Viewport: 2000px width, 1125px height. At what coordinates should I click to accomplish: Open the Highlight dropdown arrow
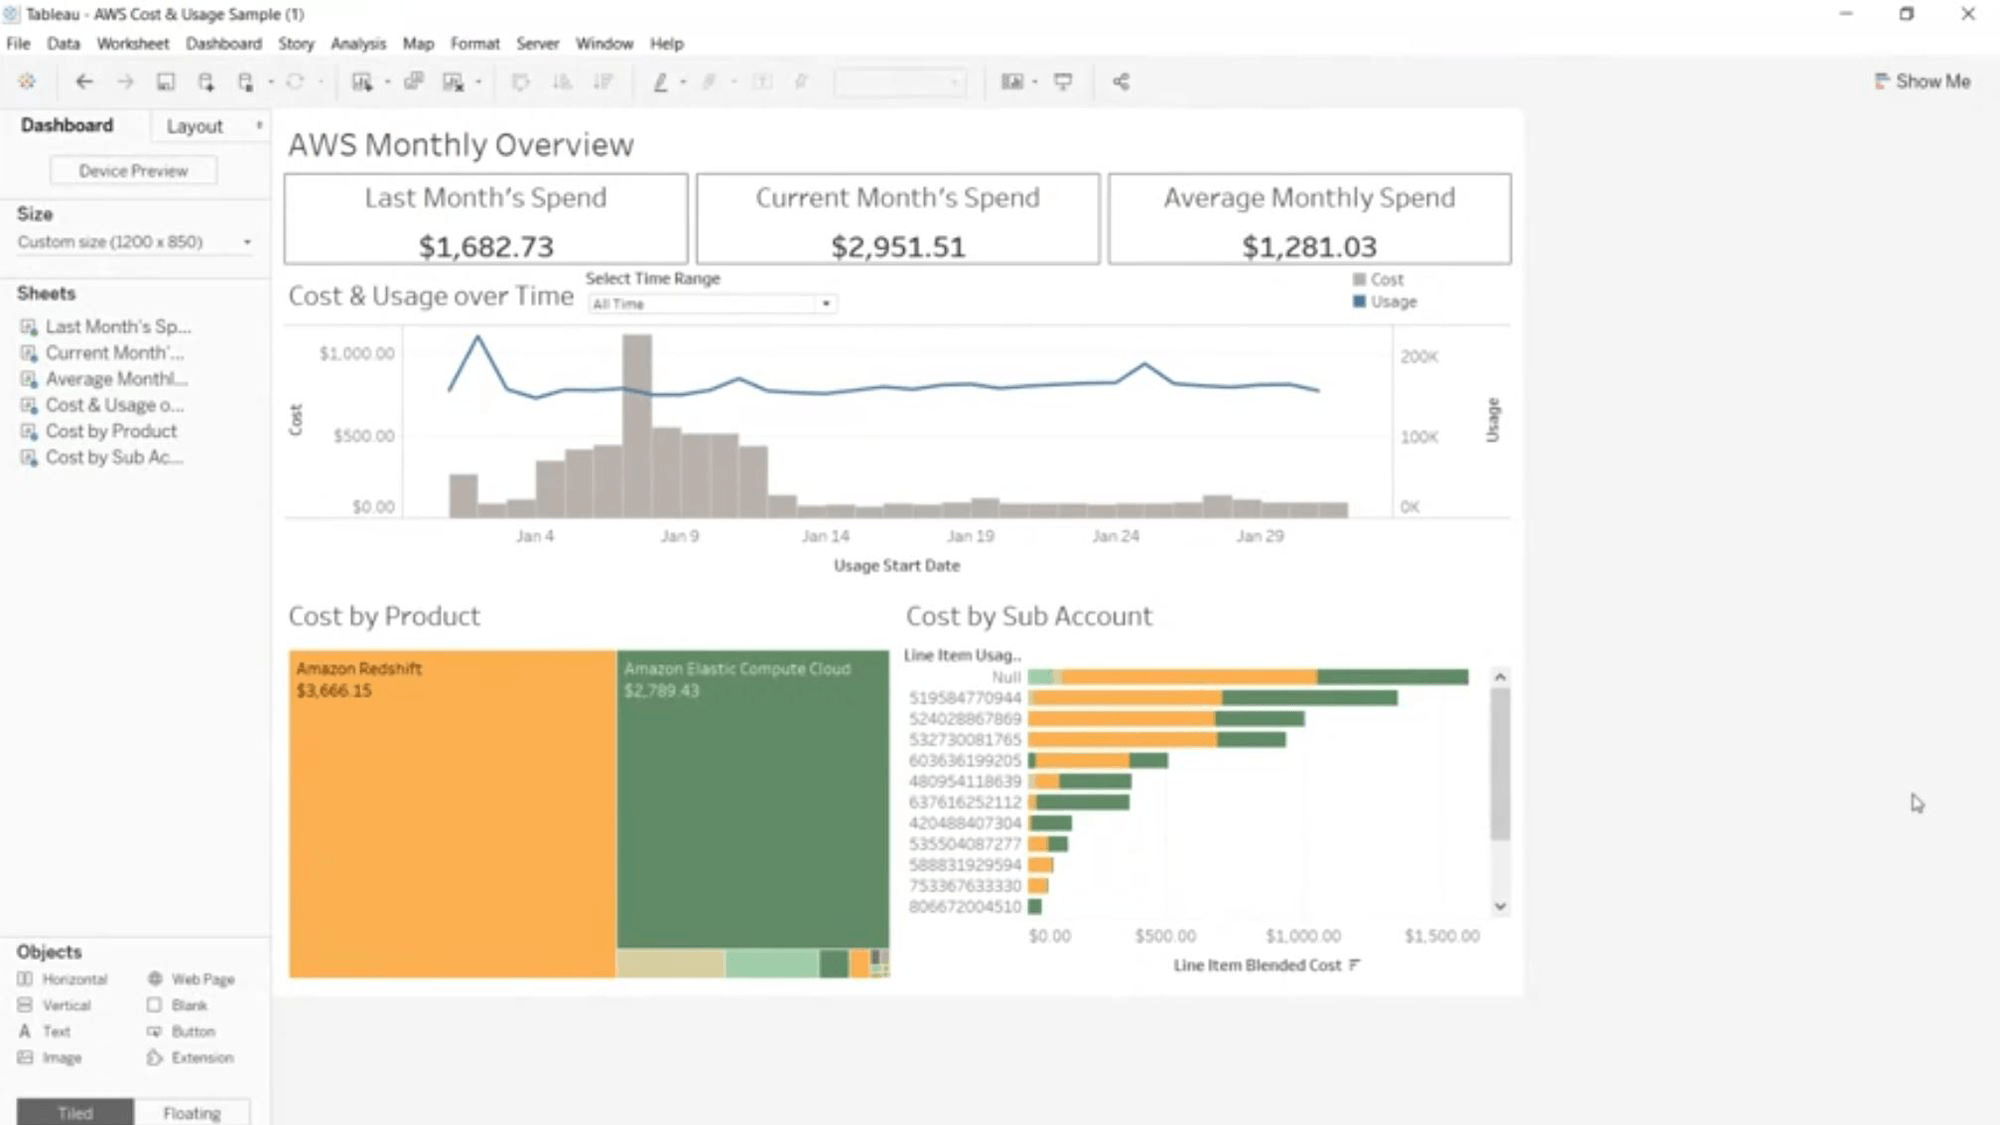point(683,82)
